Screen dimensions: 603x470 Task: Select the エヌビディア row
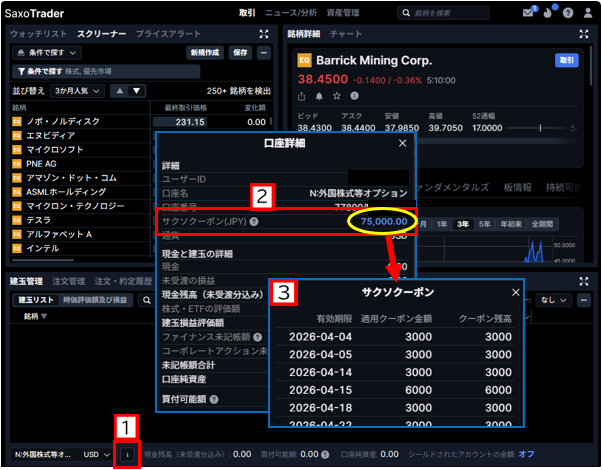(81, 135)
